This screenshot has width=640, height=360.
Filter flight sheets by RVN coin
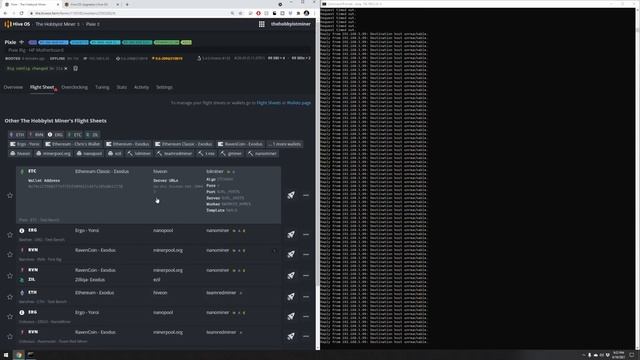point(36,135)
